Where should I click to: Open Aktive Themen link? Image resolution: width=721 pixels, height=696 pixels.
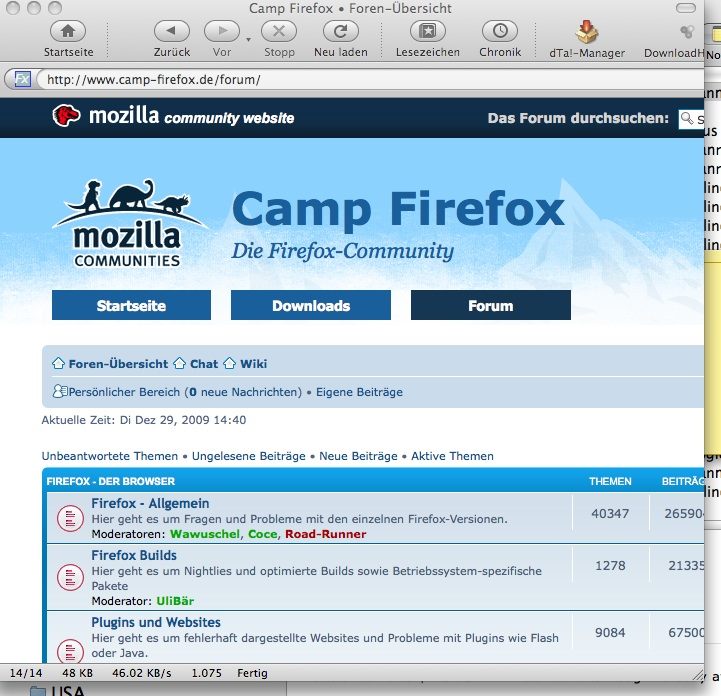452,456
